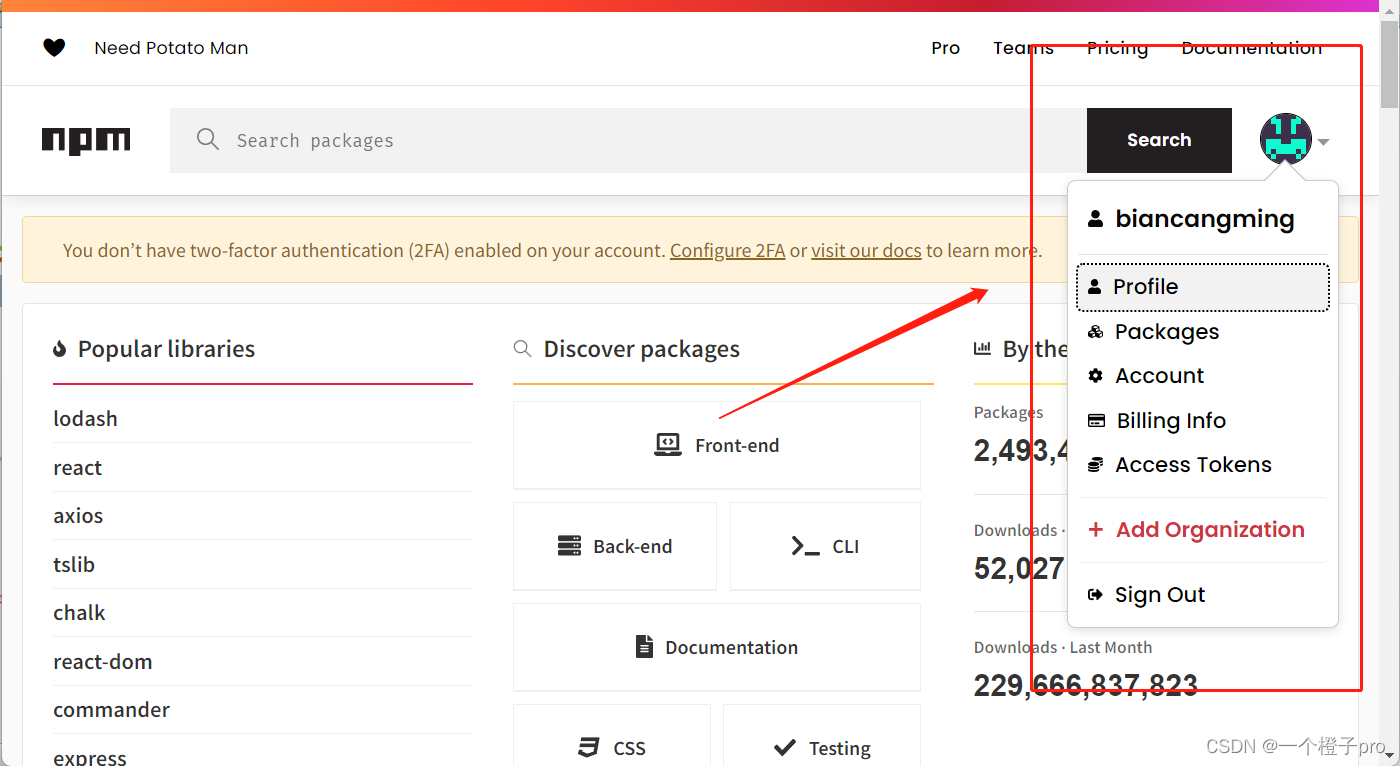Open the Front-end package category

point(717,445)
